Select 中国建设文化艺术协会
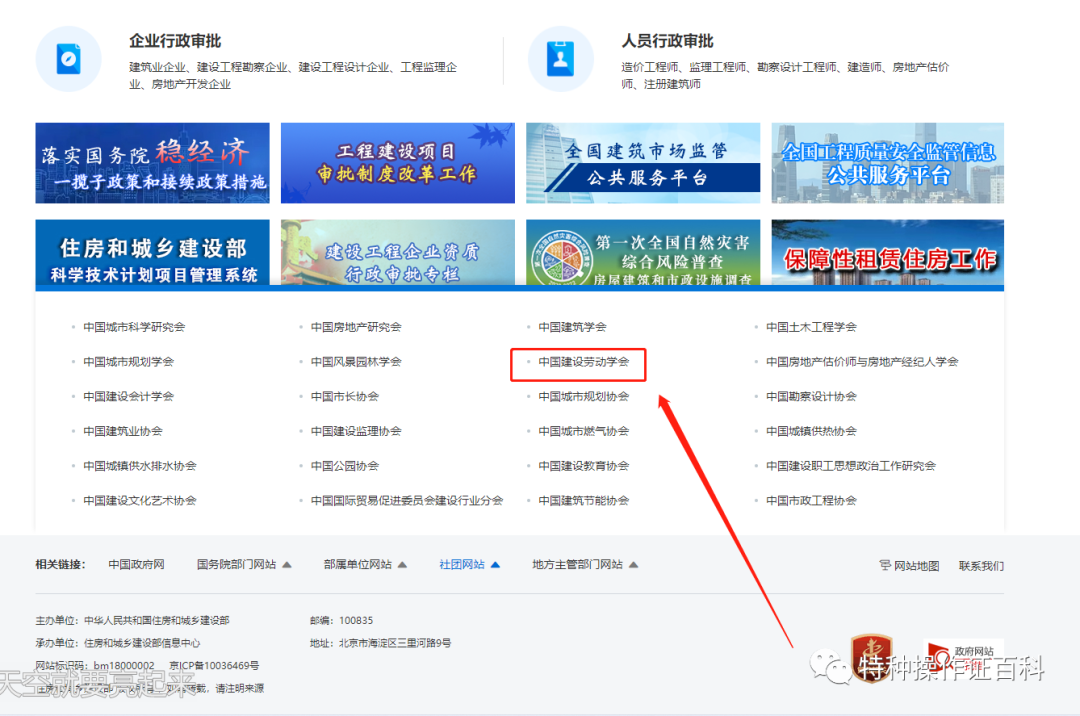The height and width of the screenshot is (716, 1080). pyautogui.click(x=140, y=501)
